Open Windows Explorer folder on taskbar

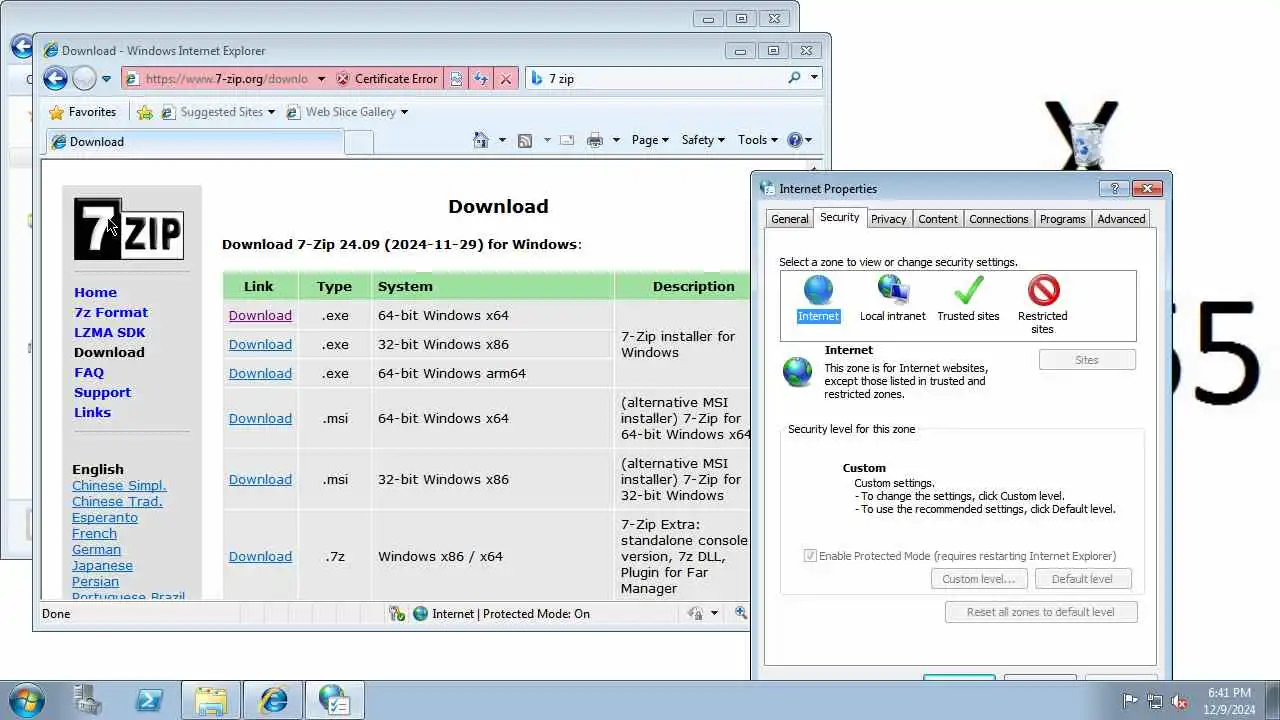(x=211, y=700)
